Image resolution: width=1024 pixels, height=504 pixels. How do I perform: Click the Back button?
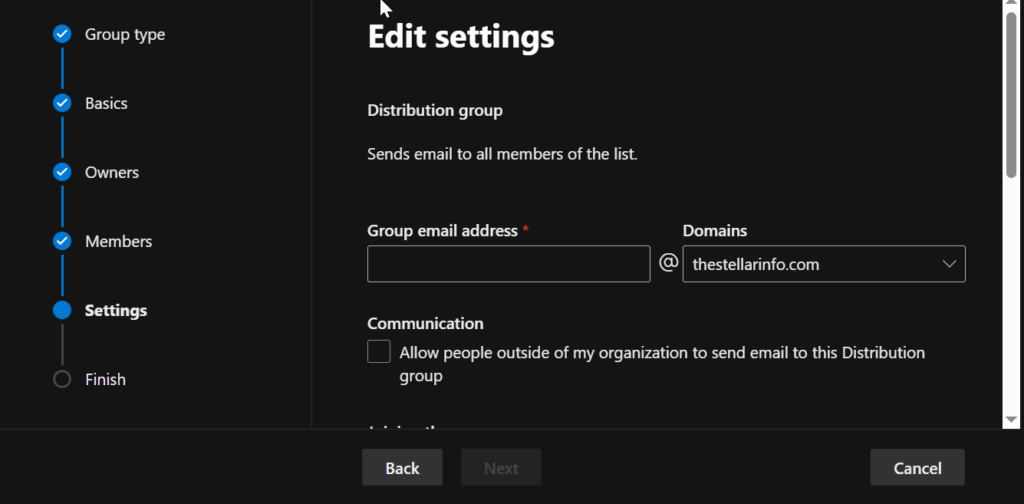(x=402, y=468)
